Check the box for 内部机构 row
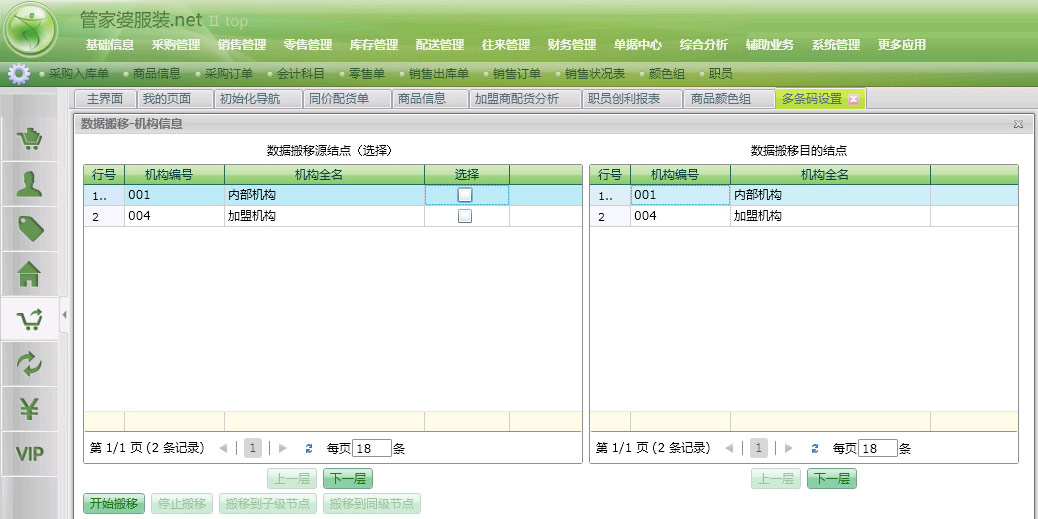The width and height of the screenshot is (1038, 519). pyautogui.click(x=465, y=195)
